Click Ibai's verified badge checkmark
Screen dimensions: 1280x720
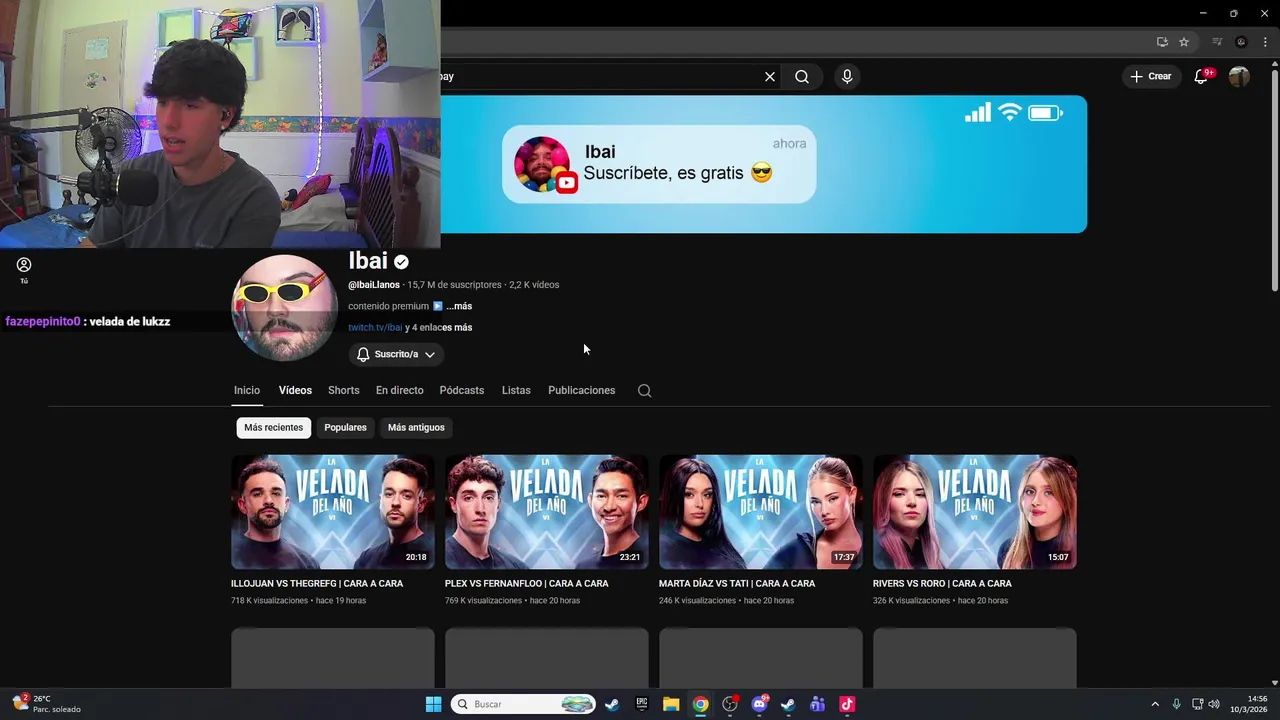pyautogui.click(x=401, y=262)
